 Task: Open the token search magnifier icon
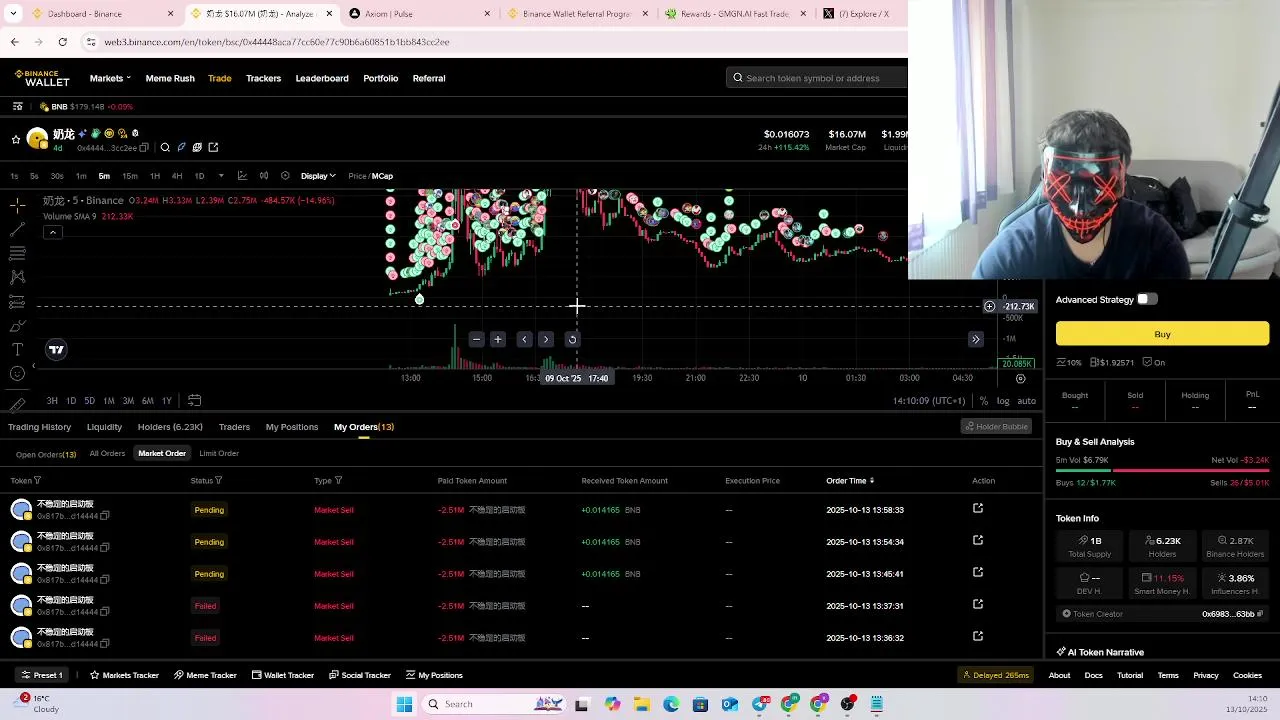(165, 147)
